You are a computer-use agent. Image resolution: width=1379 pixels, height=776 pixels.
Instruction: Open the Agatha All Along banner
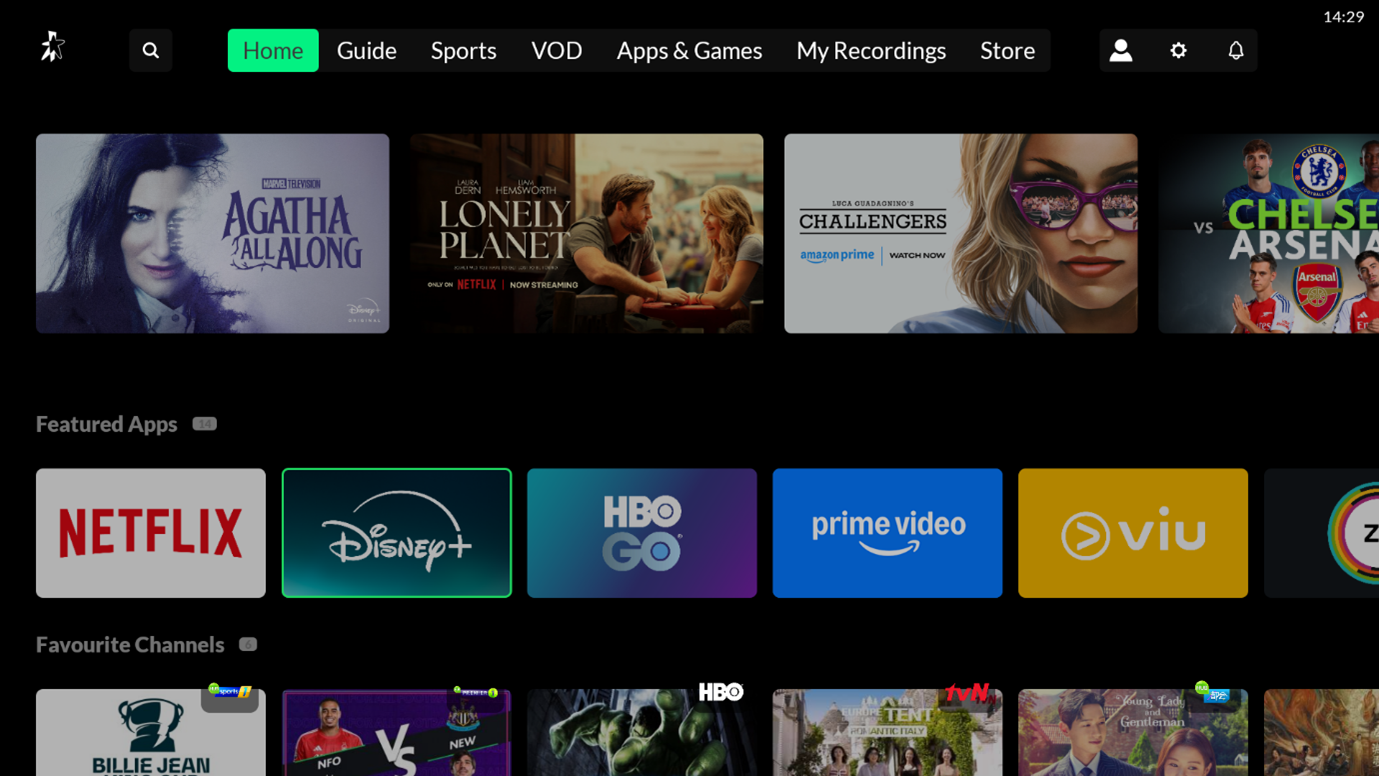pyautogui.click(x=213, y=233)
